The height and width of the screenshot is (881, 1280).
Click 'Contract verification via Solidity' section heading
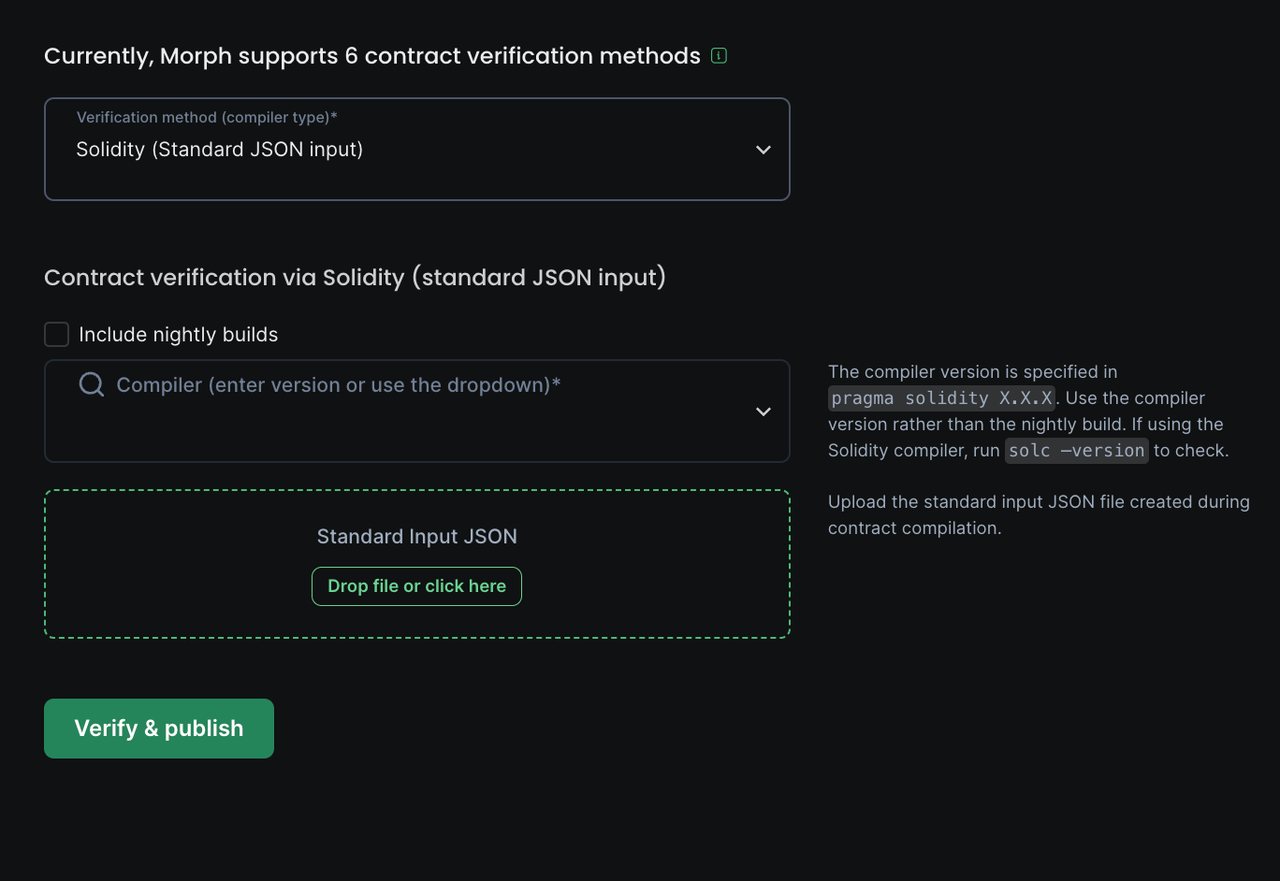(355, 278)
